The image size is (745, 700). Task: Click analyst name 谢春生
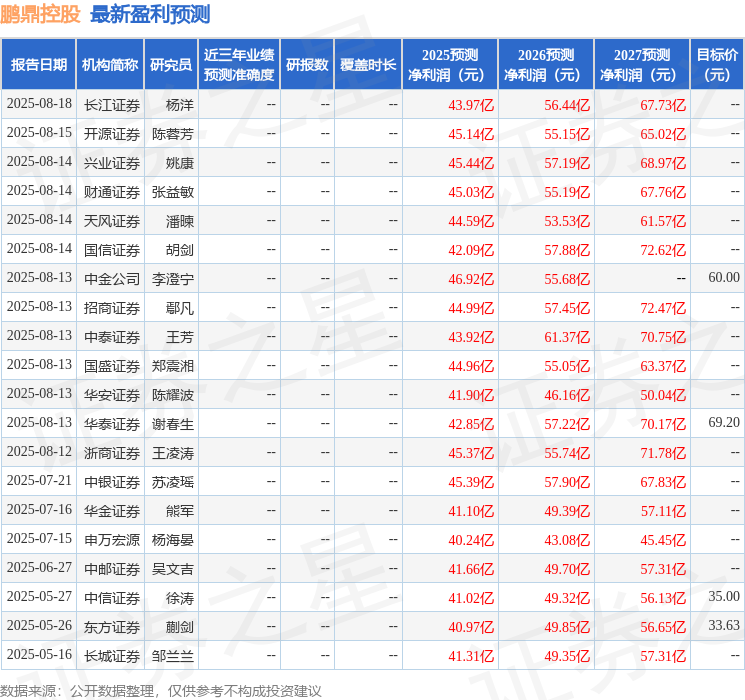pos(173,424)
